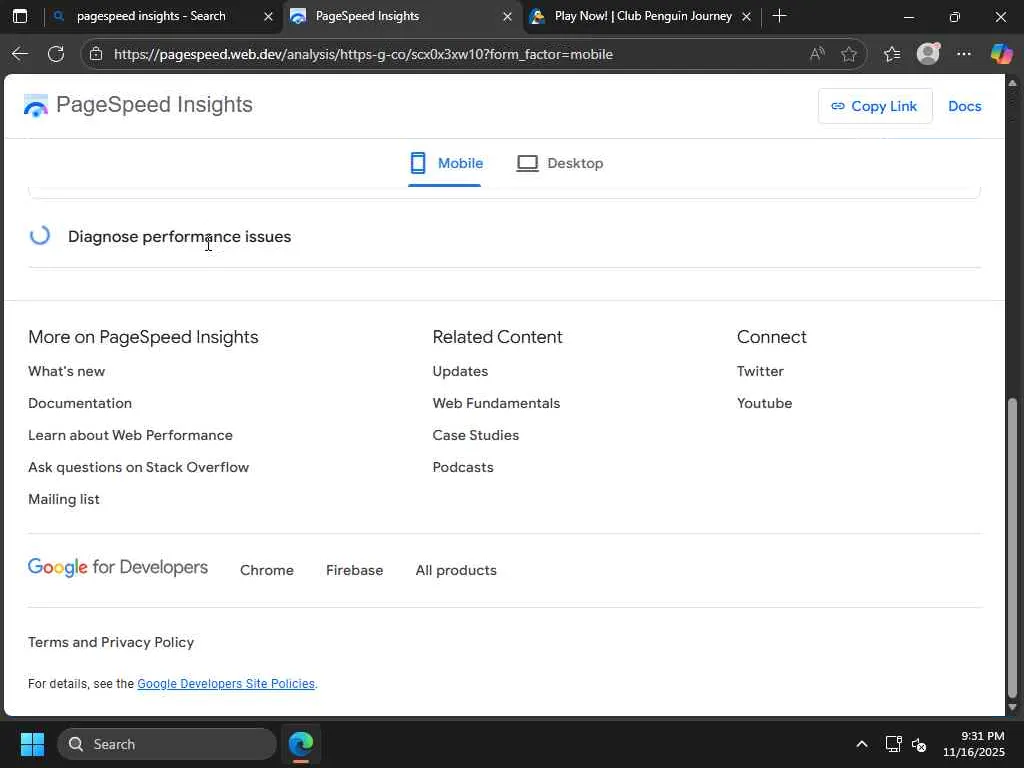Open the Windows Start menu

32,744
